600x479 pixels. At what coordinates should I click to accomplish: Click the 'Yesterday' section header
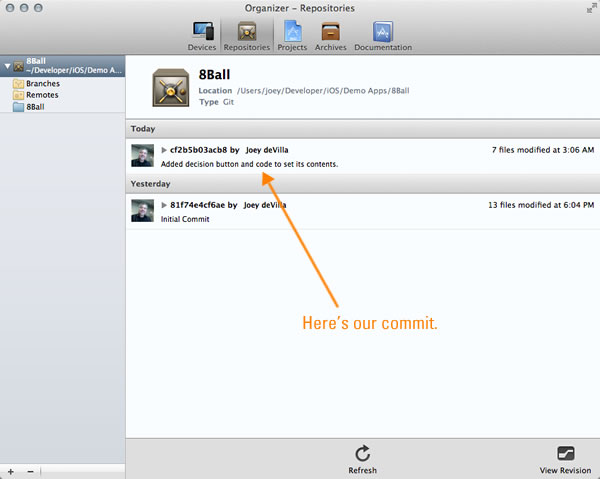[362, 184]
